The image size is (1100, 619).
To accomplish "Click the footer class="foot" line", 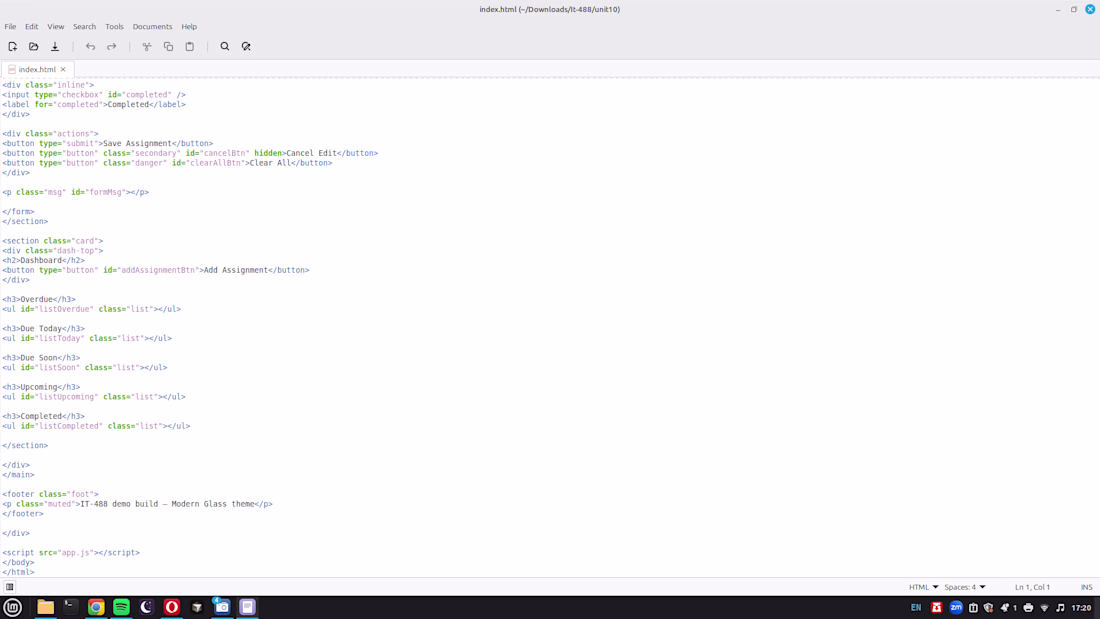I will 51,494.
